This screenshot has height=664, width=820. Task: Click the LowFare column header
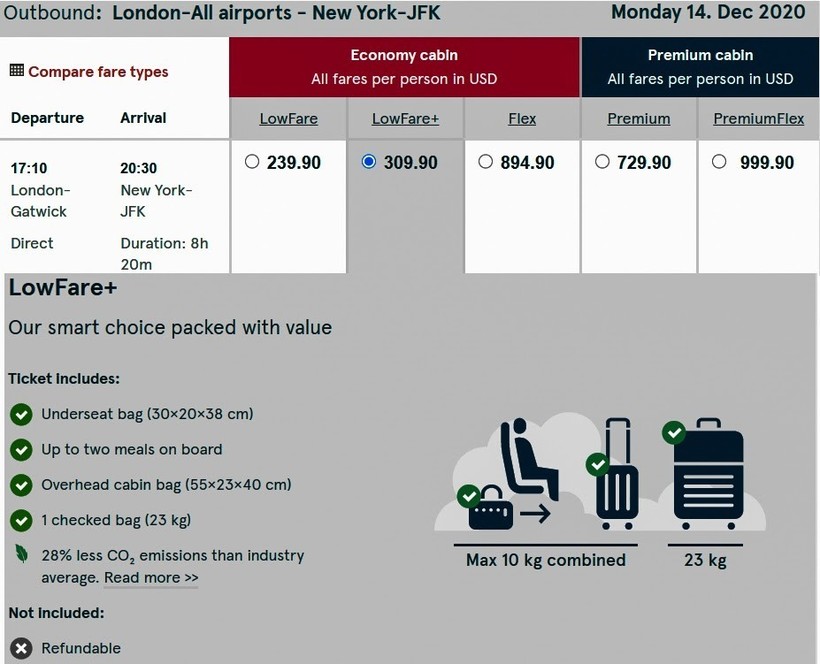(x=288, y=119)
